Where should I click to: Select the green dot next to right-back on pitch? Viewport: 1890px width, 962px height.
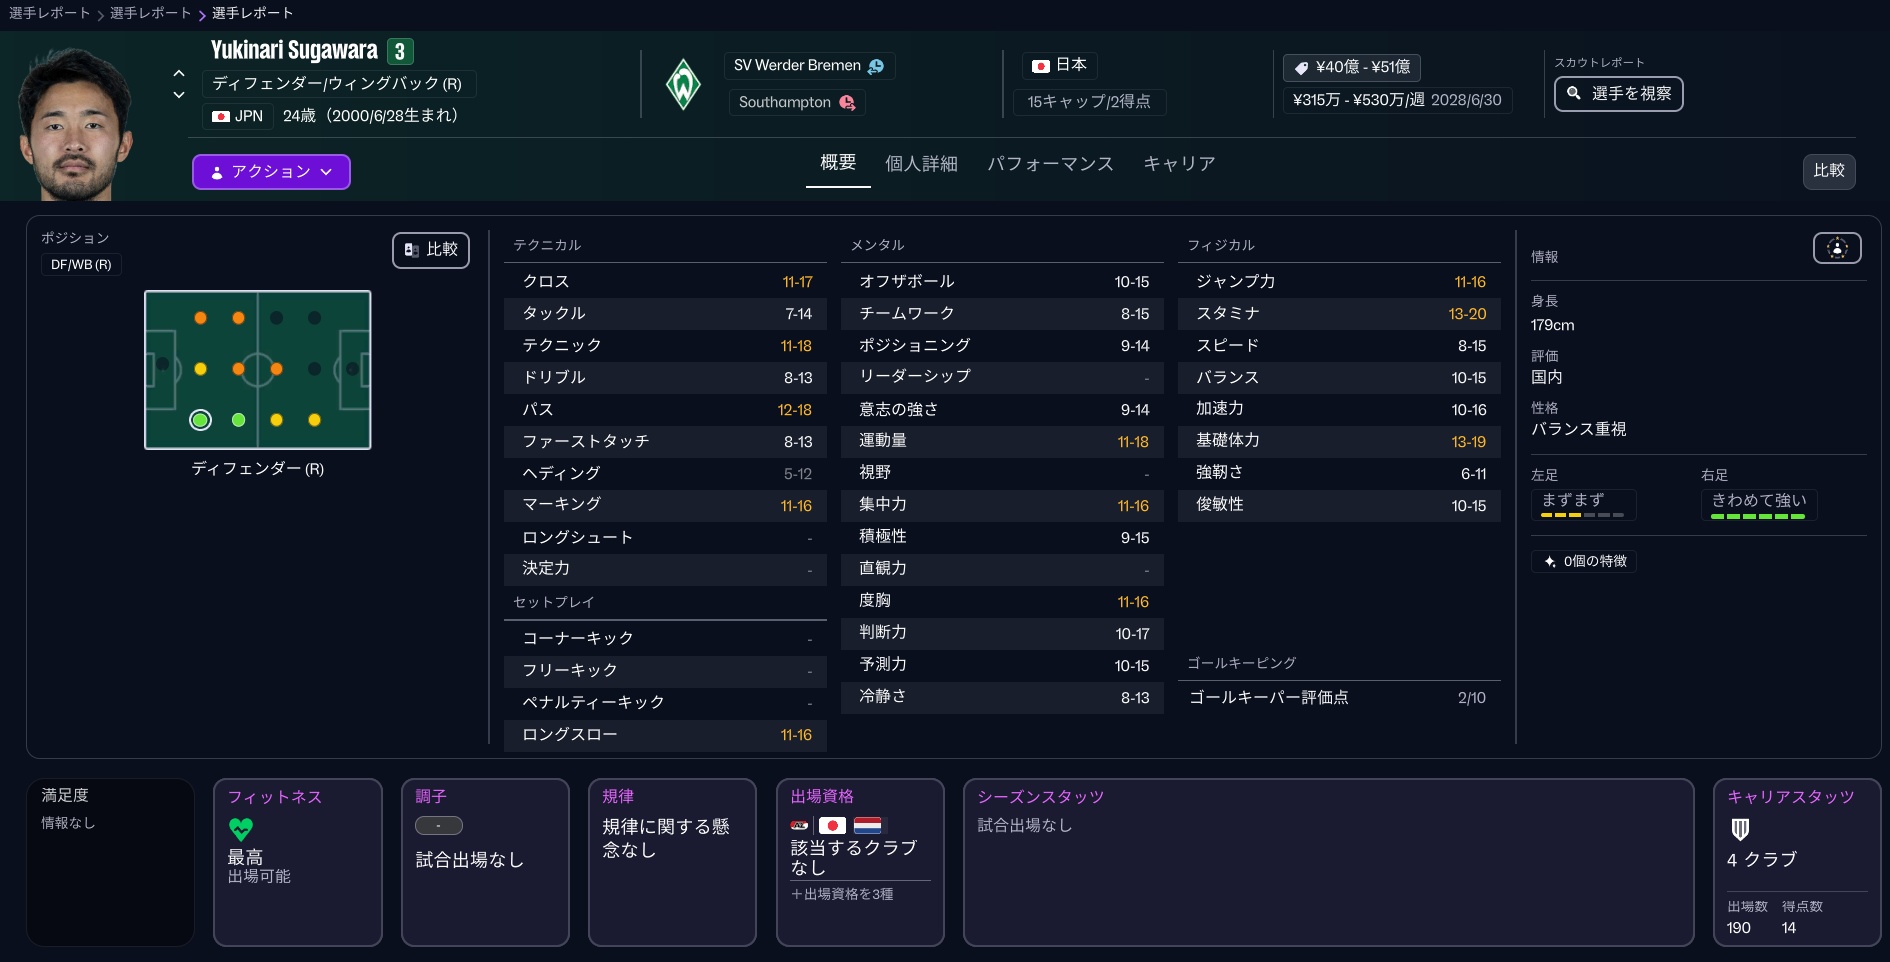click(238, 420)
